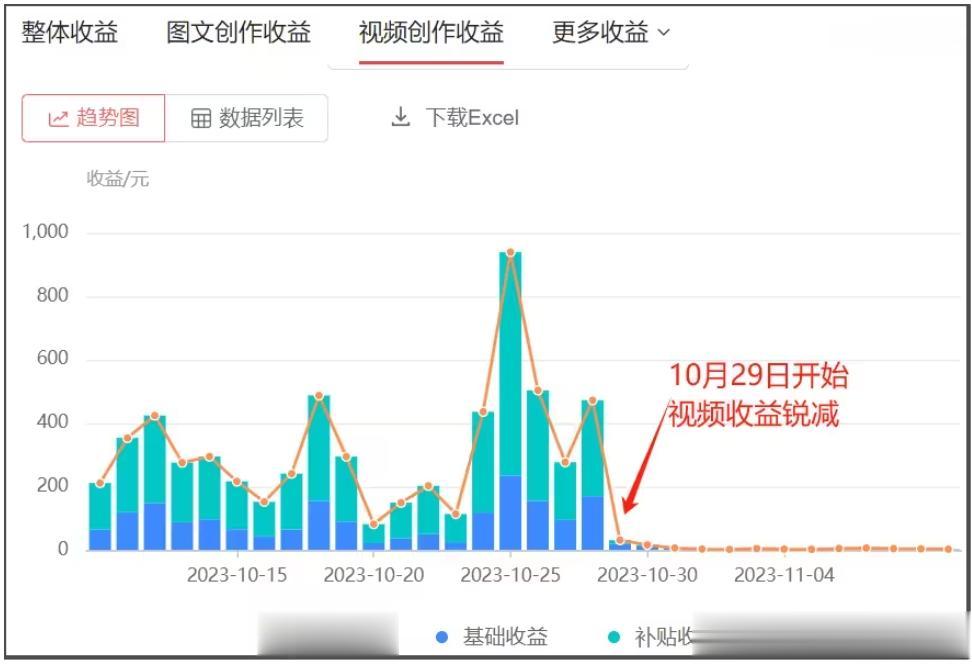The height and width of the screenshot is (666, 972).
Task: Click the 800 y-axis value
Action: (53, 295)
